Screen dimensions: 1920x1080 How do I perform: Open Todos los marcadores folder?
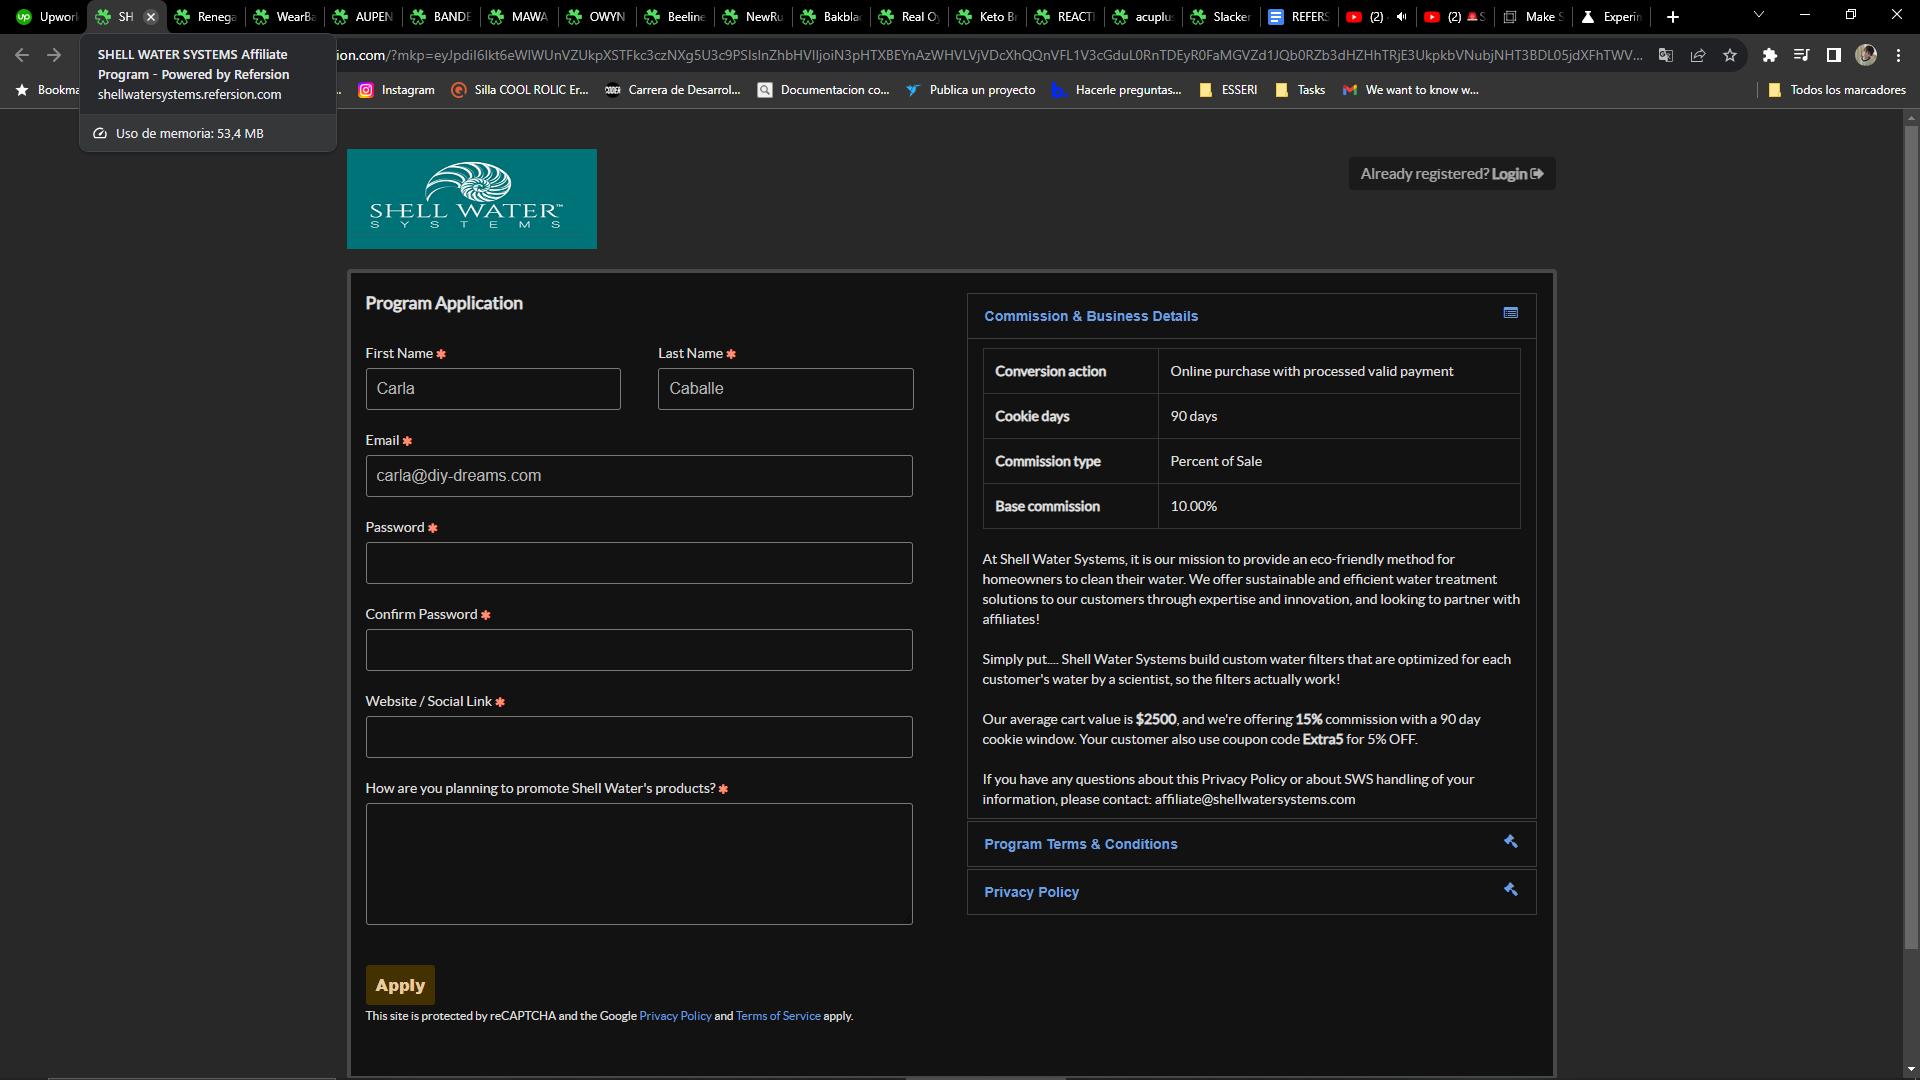click(1837, 90)
